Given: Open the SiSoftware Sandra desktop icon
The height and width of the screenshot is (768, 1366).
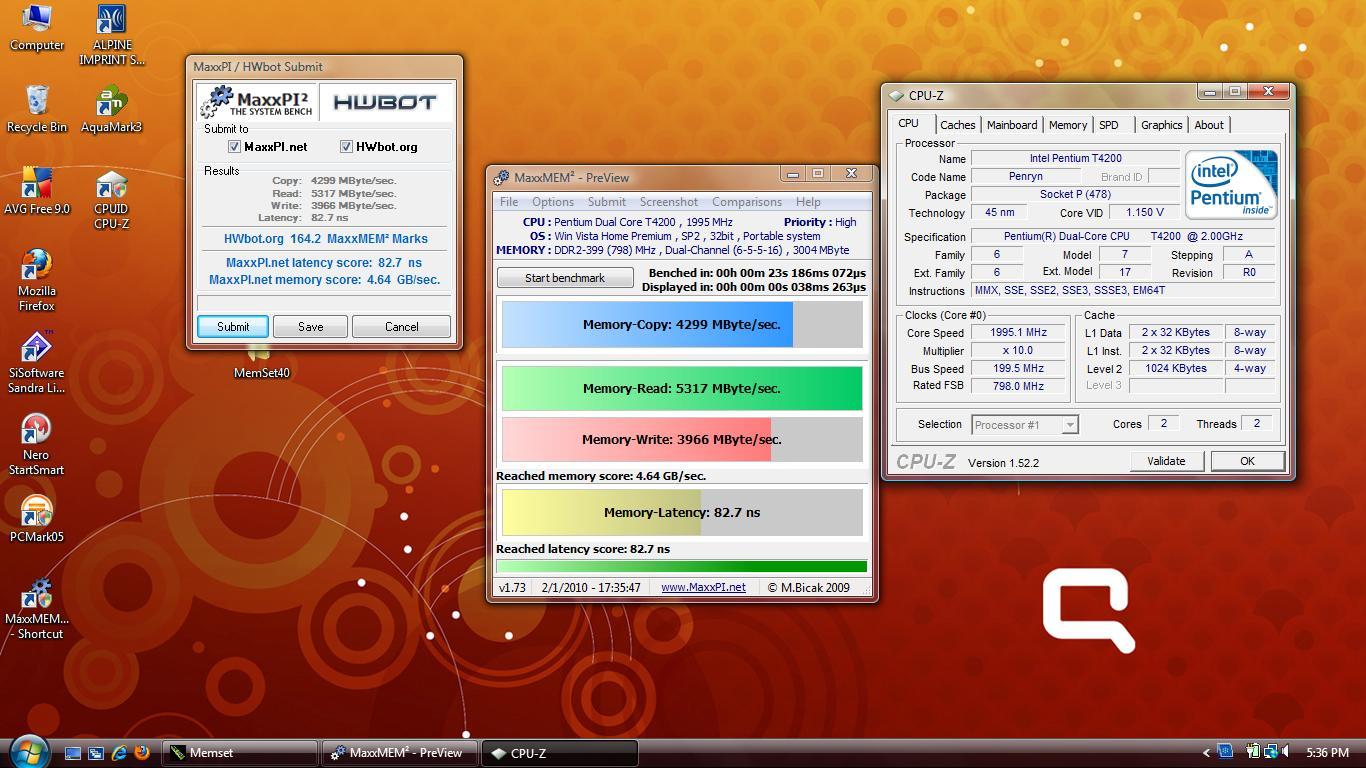Looking at the screenshot, I should 37,363.
